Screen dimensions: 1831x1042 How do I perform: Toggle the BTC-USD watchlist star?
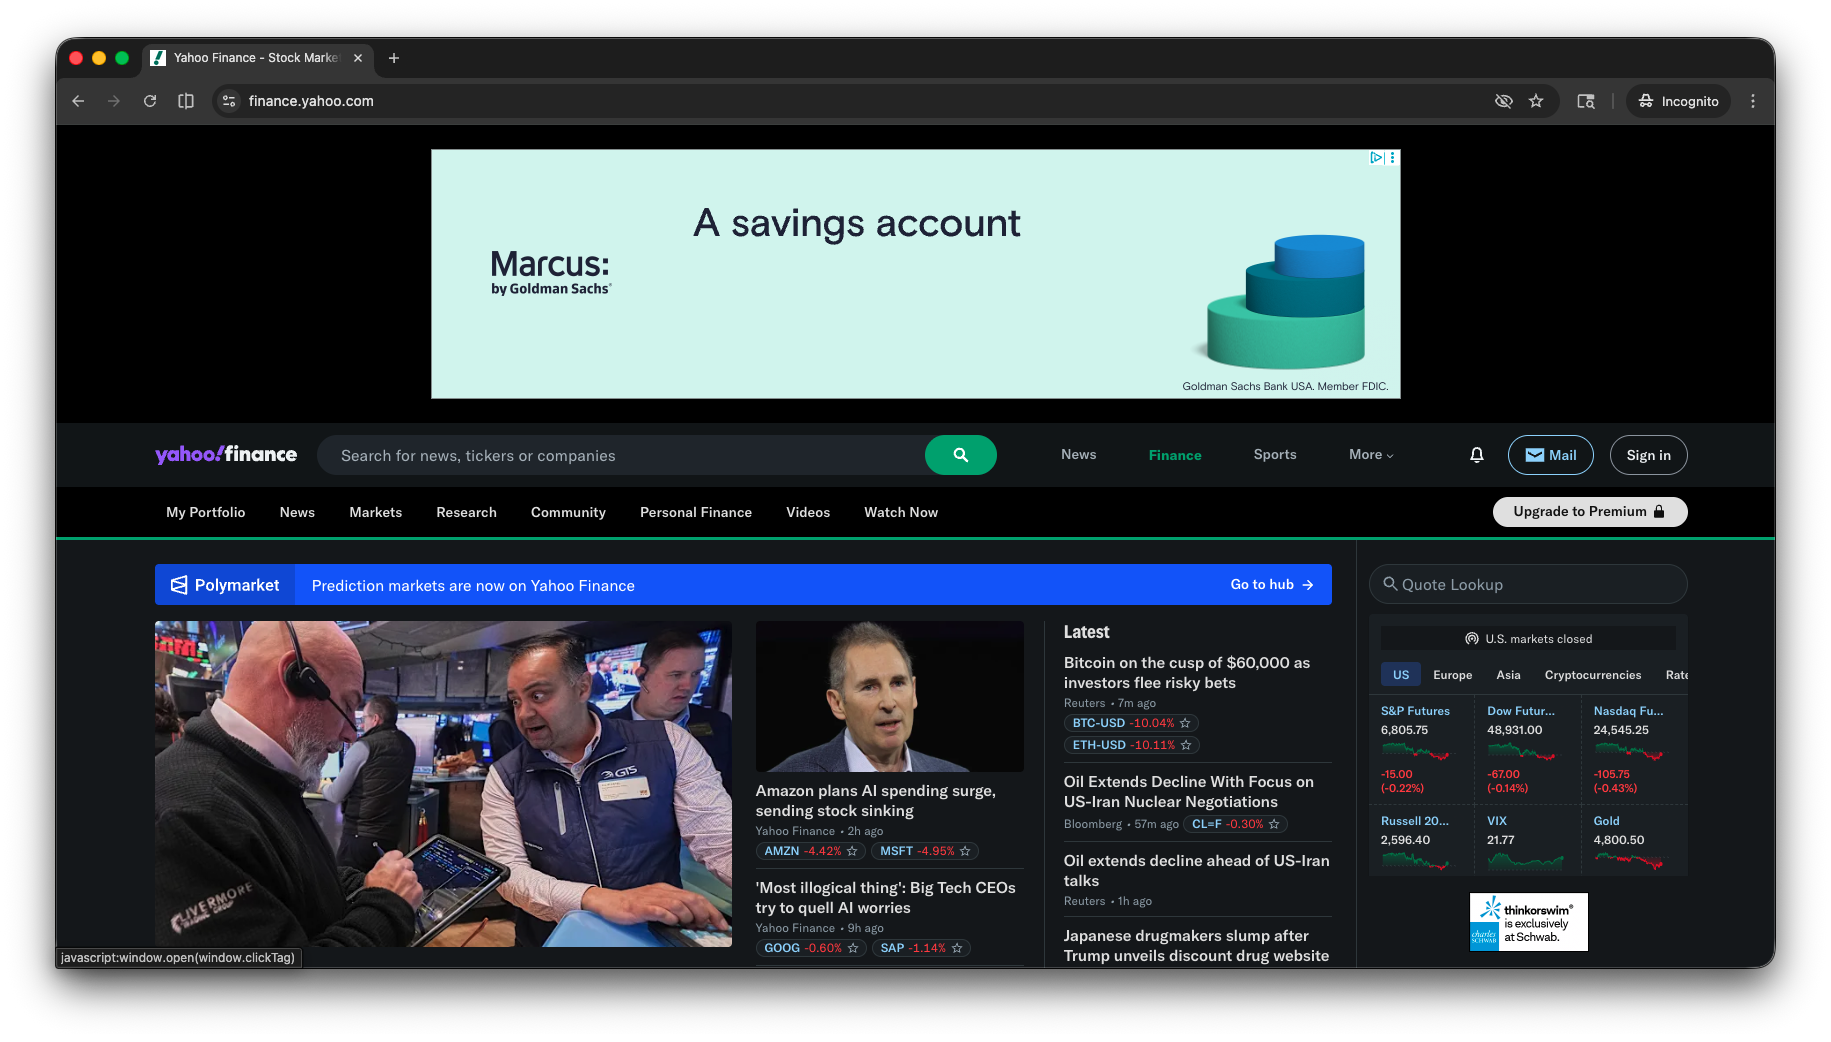[x=1184, y=723]
